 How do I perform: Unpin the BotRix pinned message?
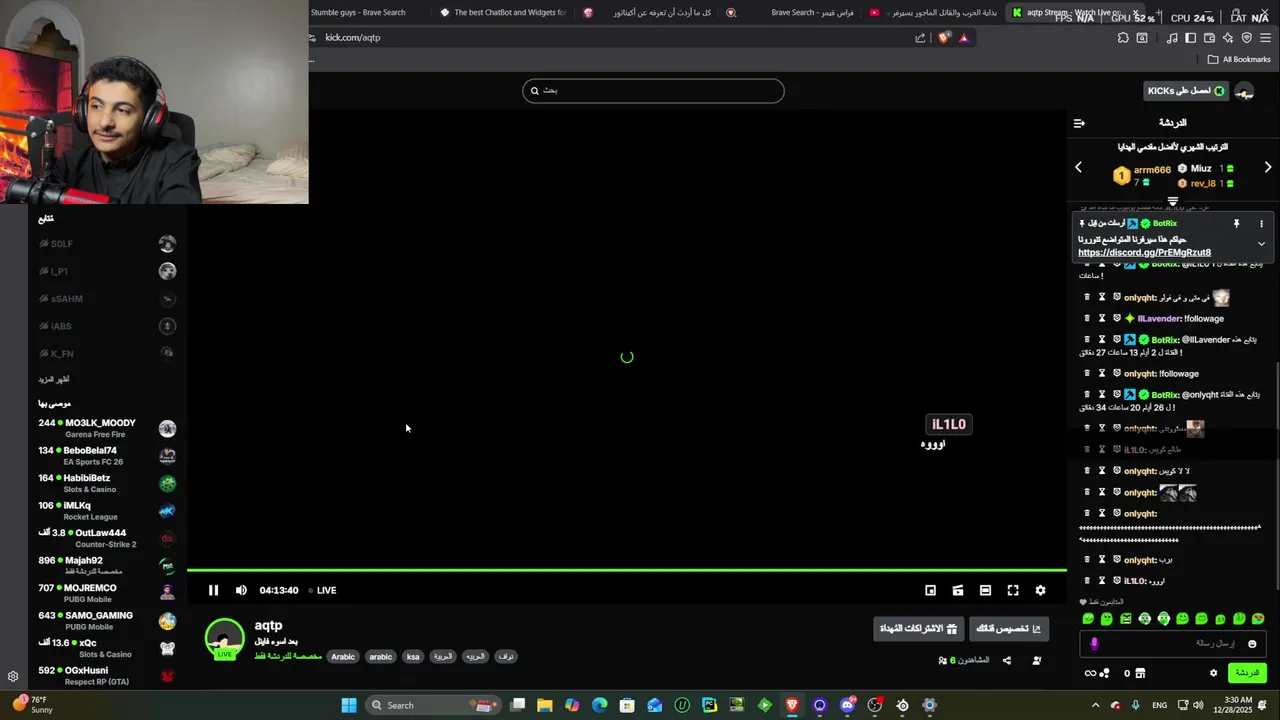click(x=1236, y=224)
